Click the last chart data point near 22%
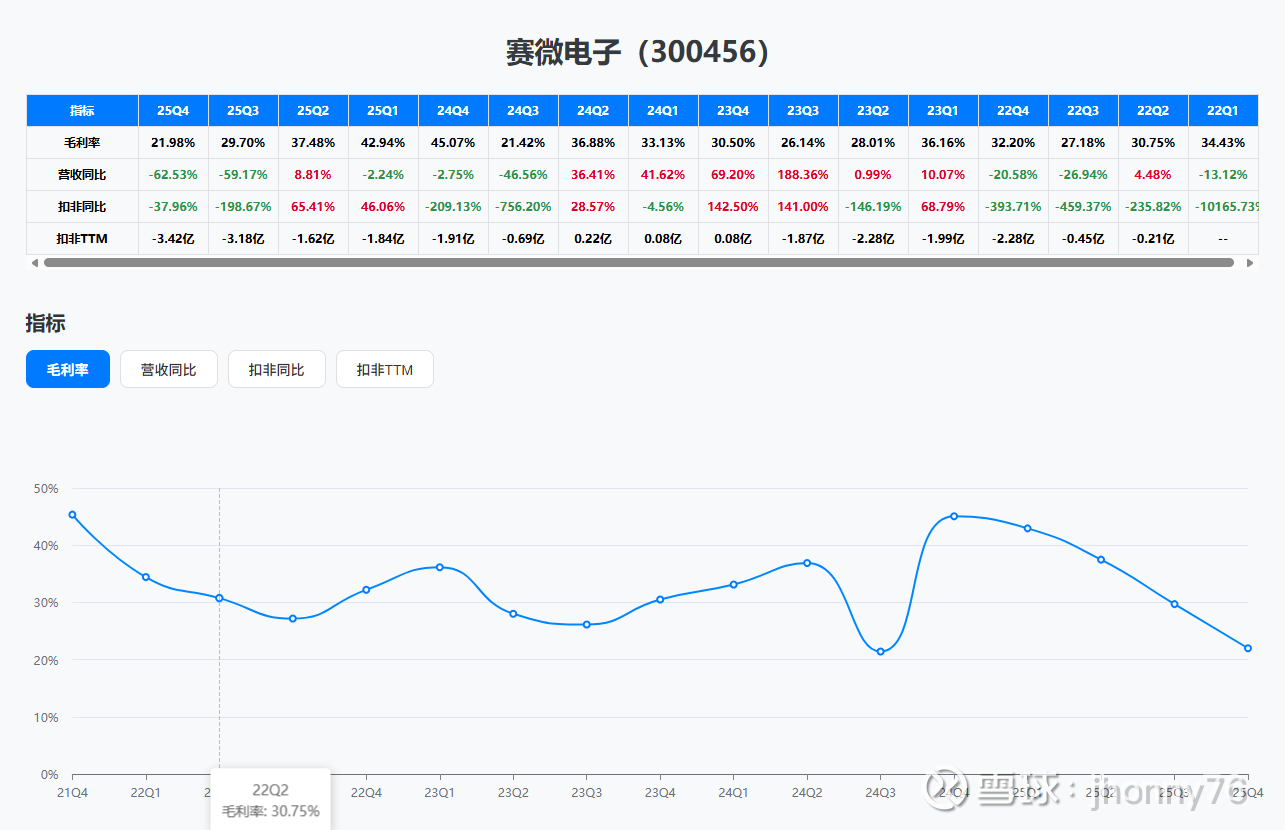This screenshot has width=1285, height=830. click(x=1248, y=648)
